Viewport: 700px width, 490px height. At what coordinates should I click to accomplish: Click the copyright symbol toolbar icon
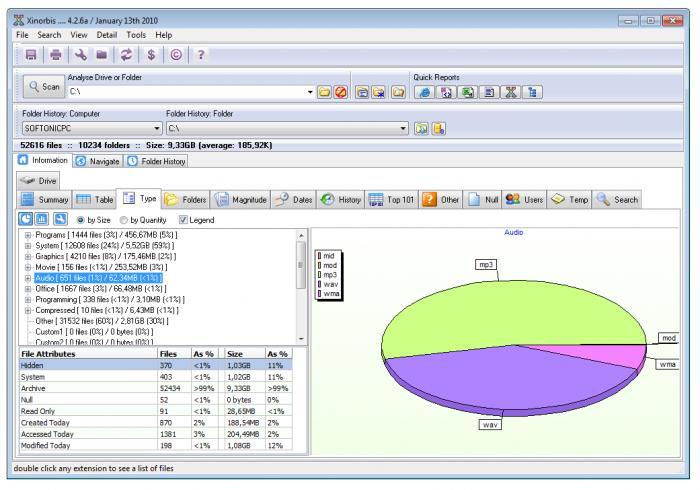pyautogui.click(x=176, y=55)
